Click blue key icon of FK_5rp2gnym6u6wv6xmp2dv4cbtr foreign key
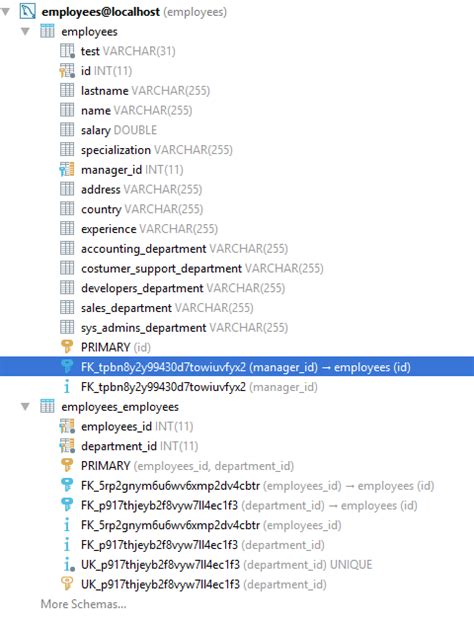 pos(67,485)
